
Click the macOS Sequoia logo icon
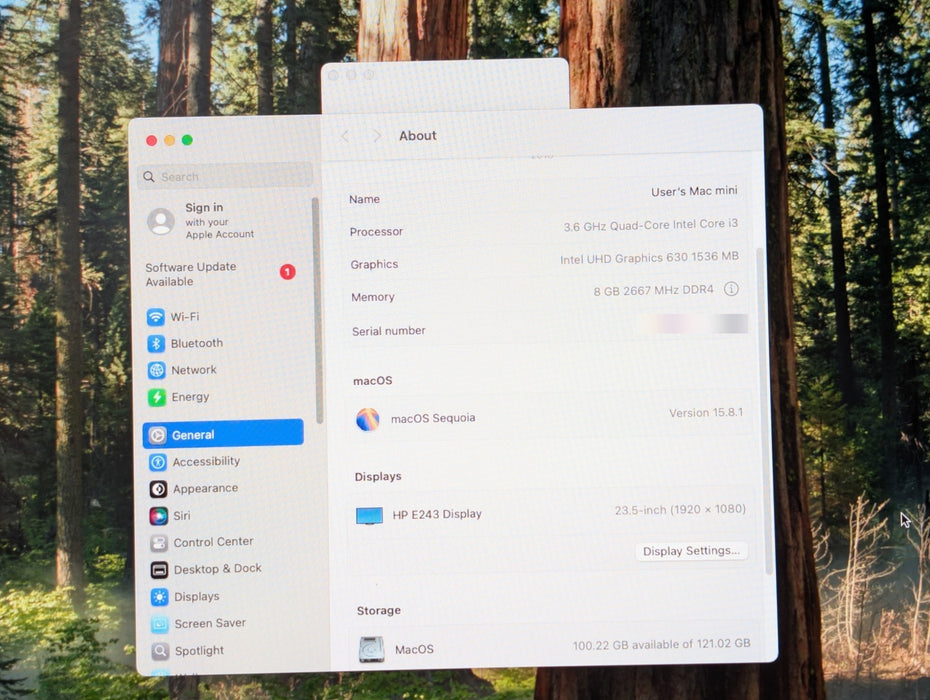[368, 419]
